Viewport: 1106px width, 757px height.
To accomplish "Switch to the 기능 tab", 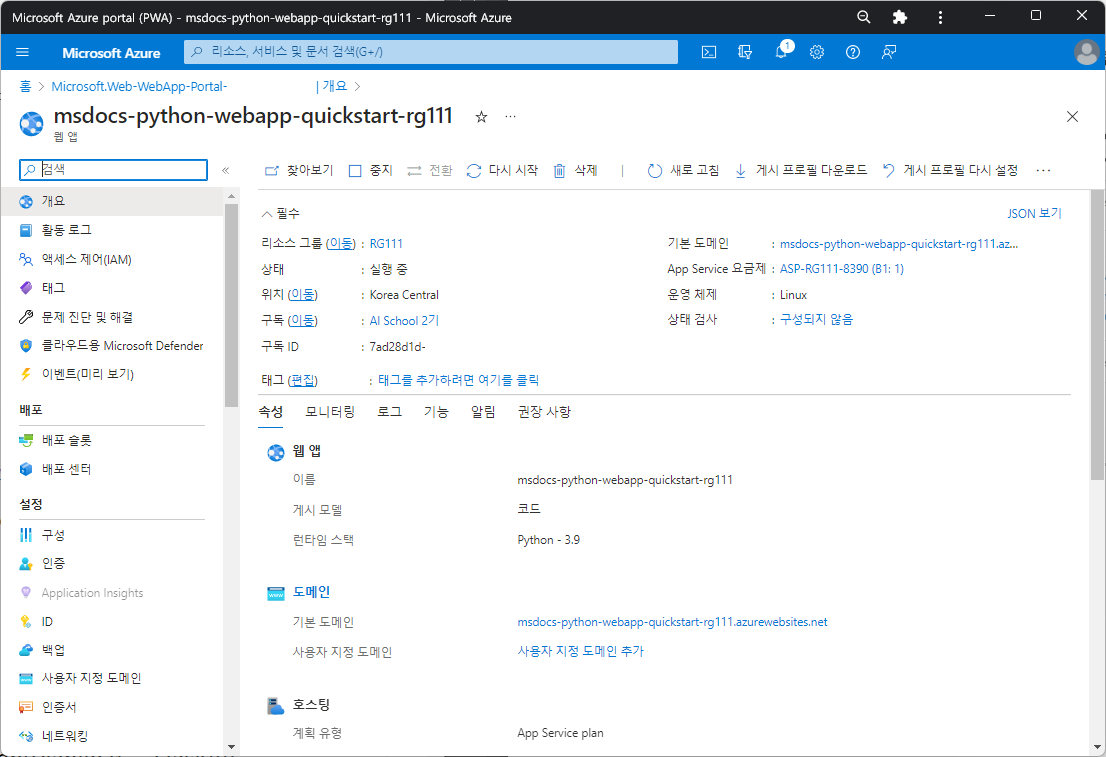I will pyautogui.click(x=436, y=411).
